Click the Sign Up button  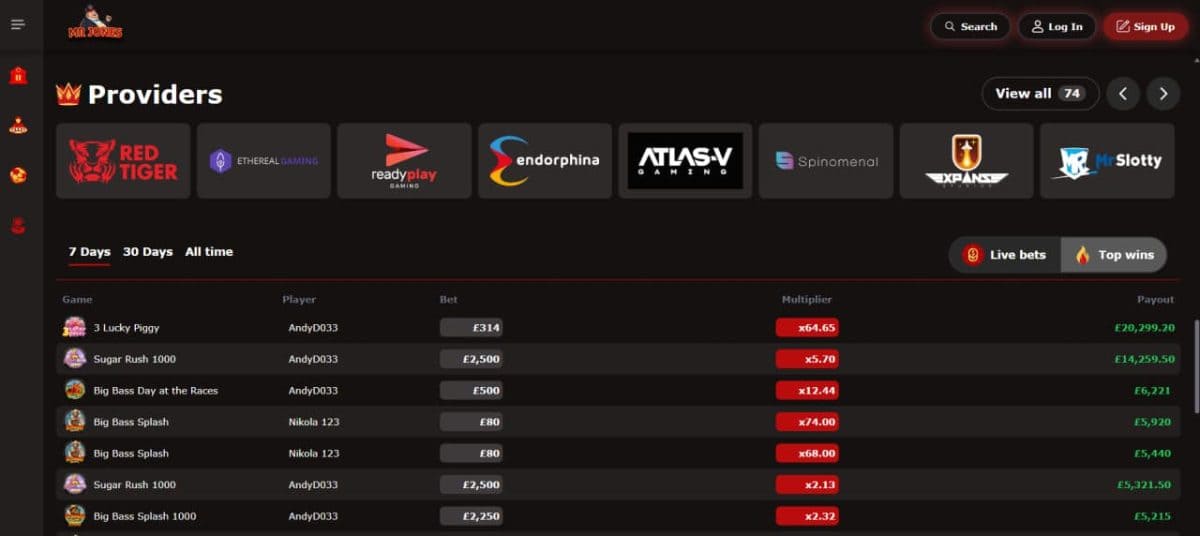(x=1145, y=27)
